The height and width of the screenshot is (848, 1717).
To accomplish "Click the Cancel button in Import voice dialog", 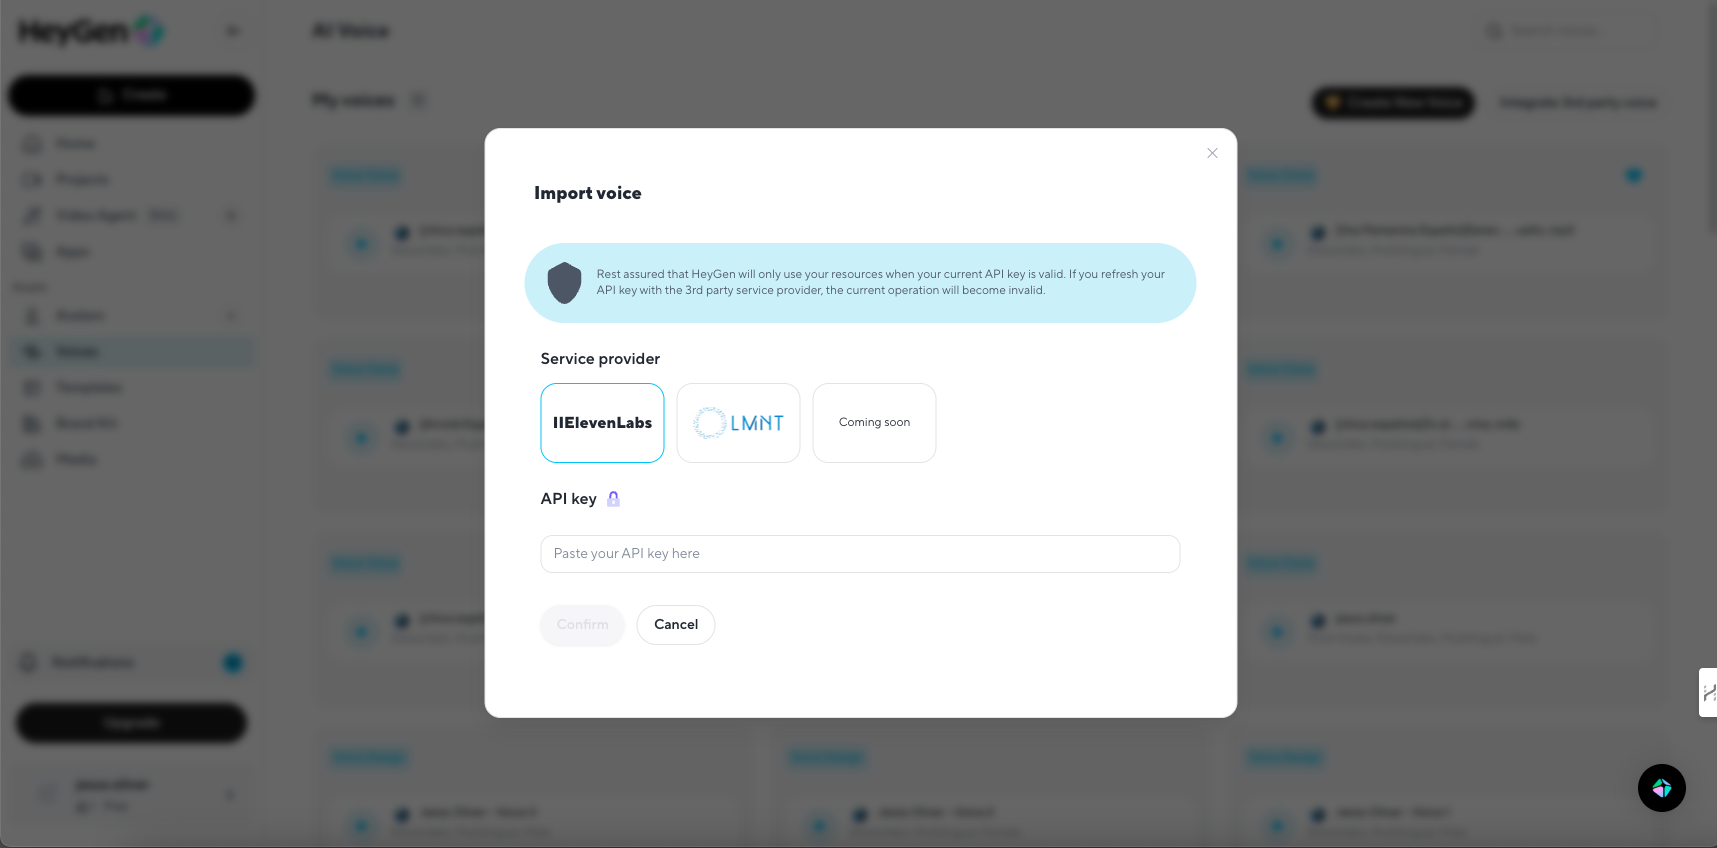I will click(675, 624).
